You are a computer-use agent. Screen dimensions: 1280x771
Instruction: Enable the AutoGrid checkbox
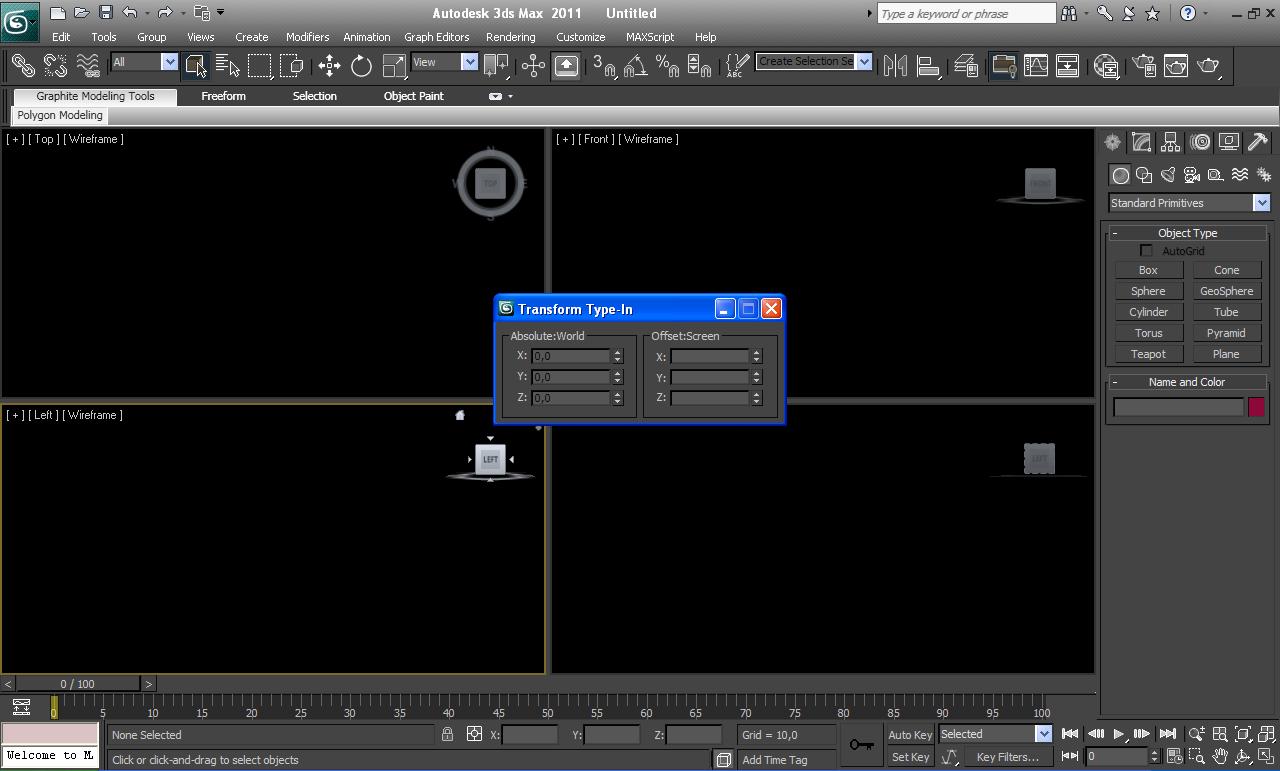point(1146,251)
